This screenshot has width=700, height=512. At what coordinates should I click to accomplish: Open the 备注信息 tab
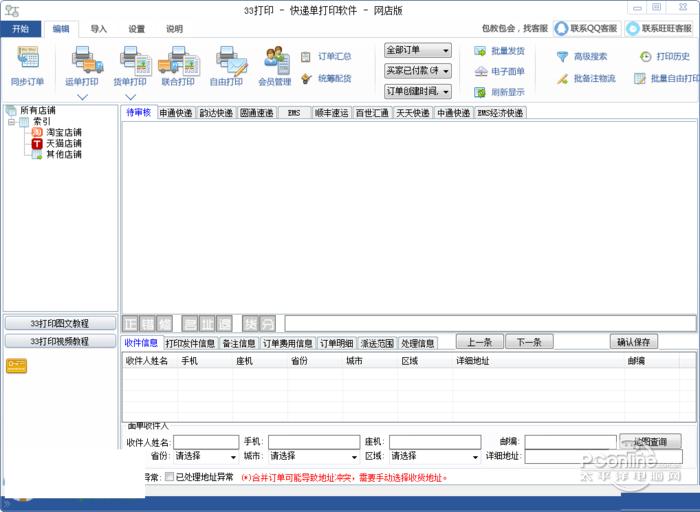[239, 343]
